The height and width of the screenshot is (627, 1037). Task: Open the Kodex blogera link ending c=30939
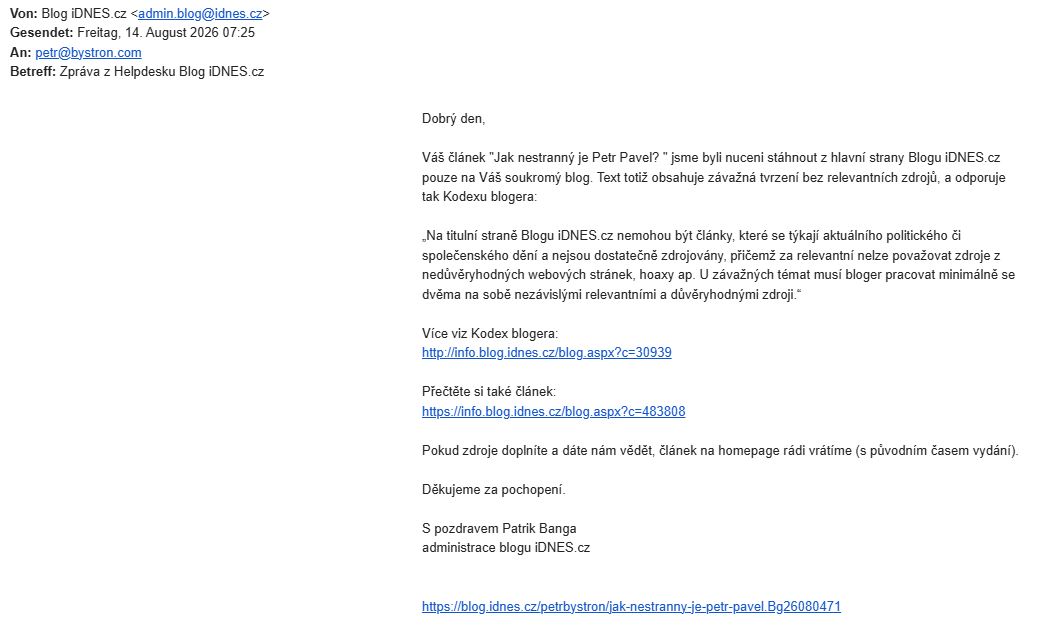(x=546, y=353)
